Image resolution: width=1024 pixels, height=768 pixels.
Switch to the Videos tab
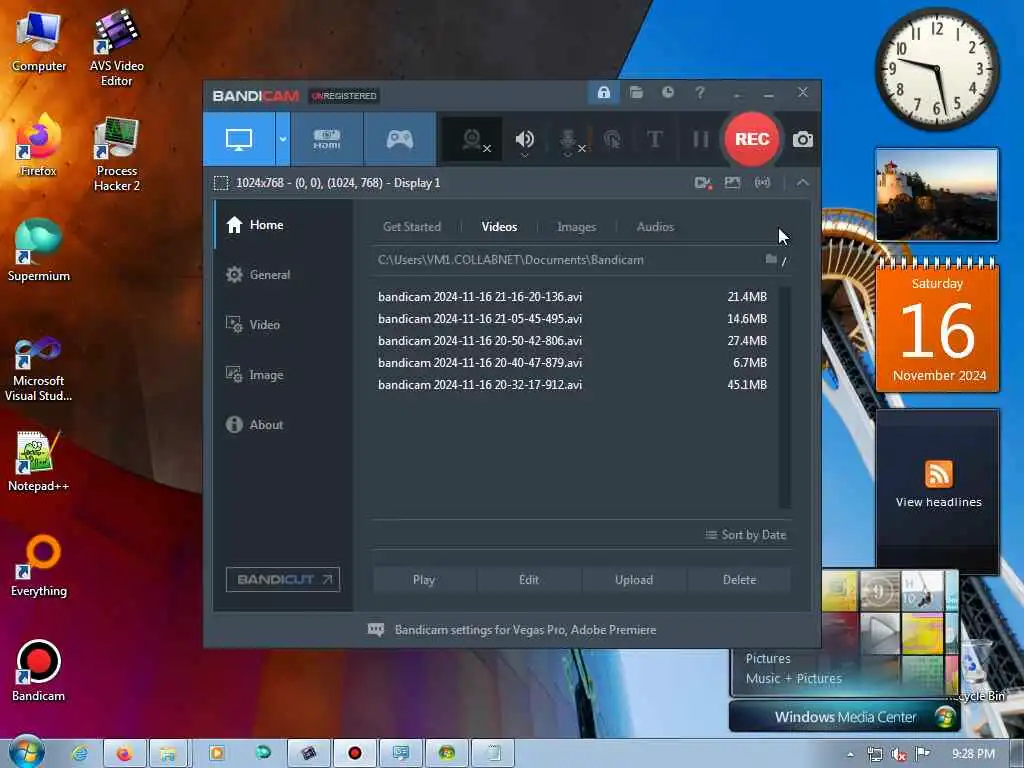coord(499,227)
